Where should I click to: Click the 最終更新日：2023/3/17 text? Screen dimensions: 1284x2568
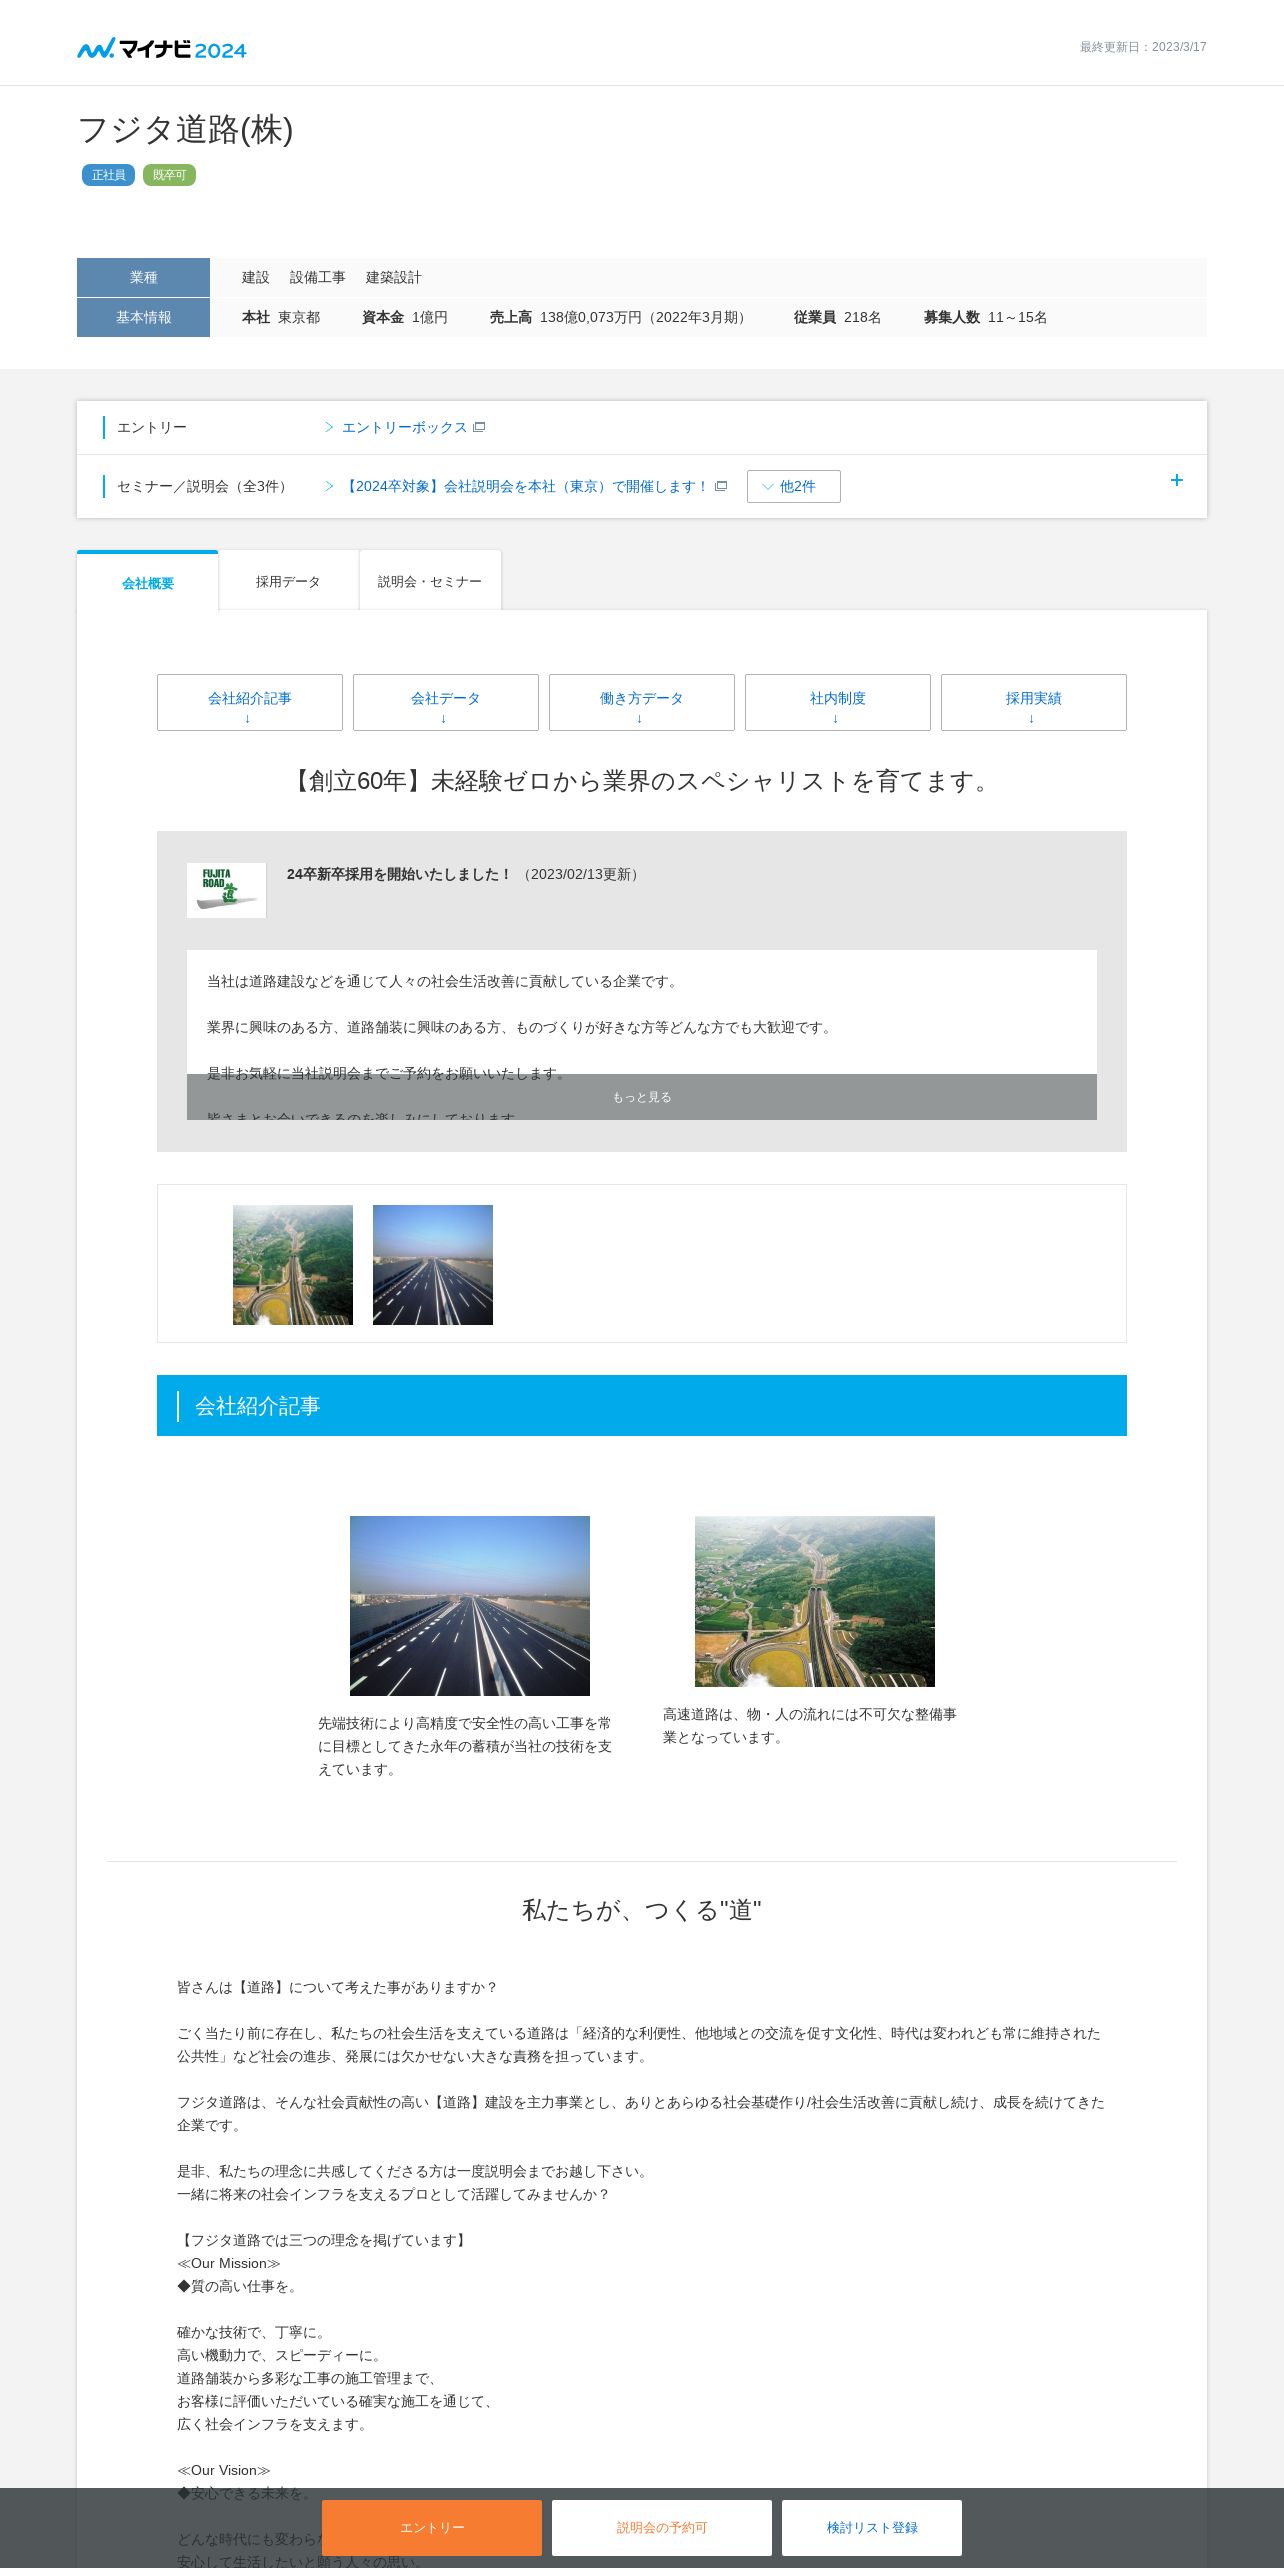(1143, 47)
